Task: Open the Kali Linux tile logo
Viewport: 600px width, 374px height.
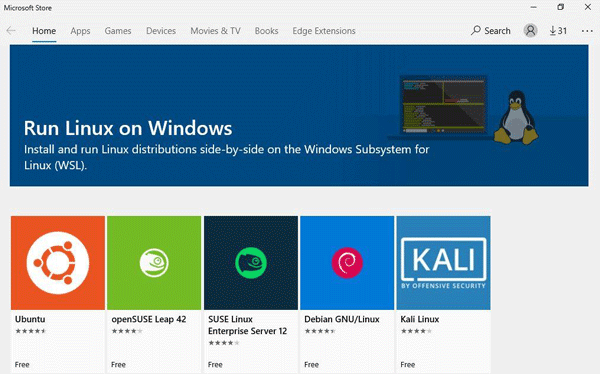Action: click(443, 263)
